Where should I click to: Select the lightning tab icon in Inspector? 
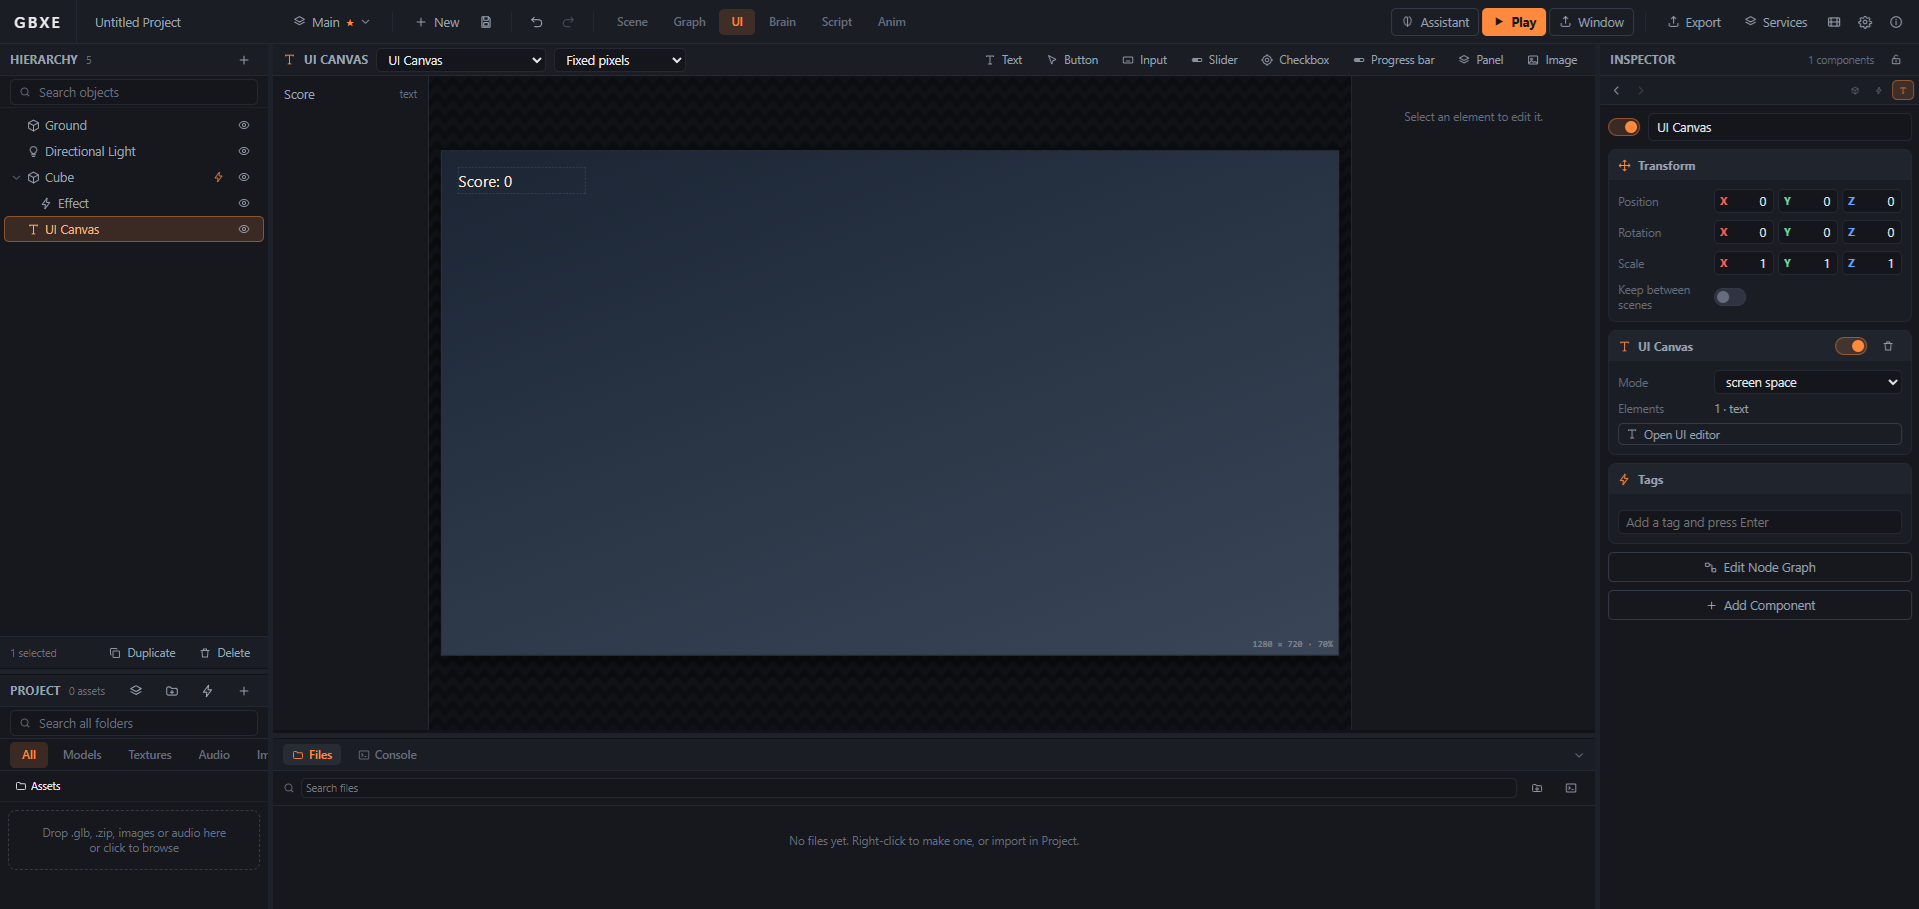(1879, 91)
